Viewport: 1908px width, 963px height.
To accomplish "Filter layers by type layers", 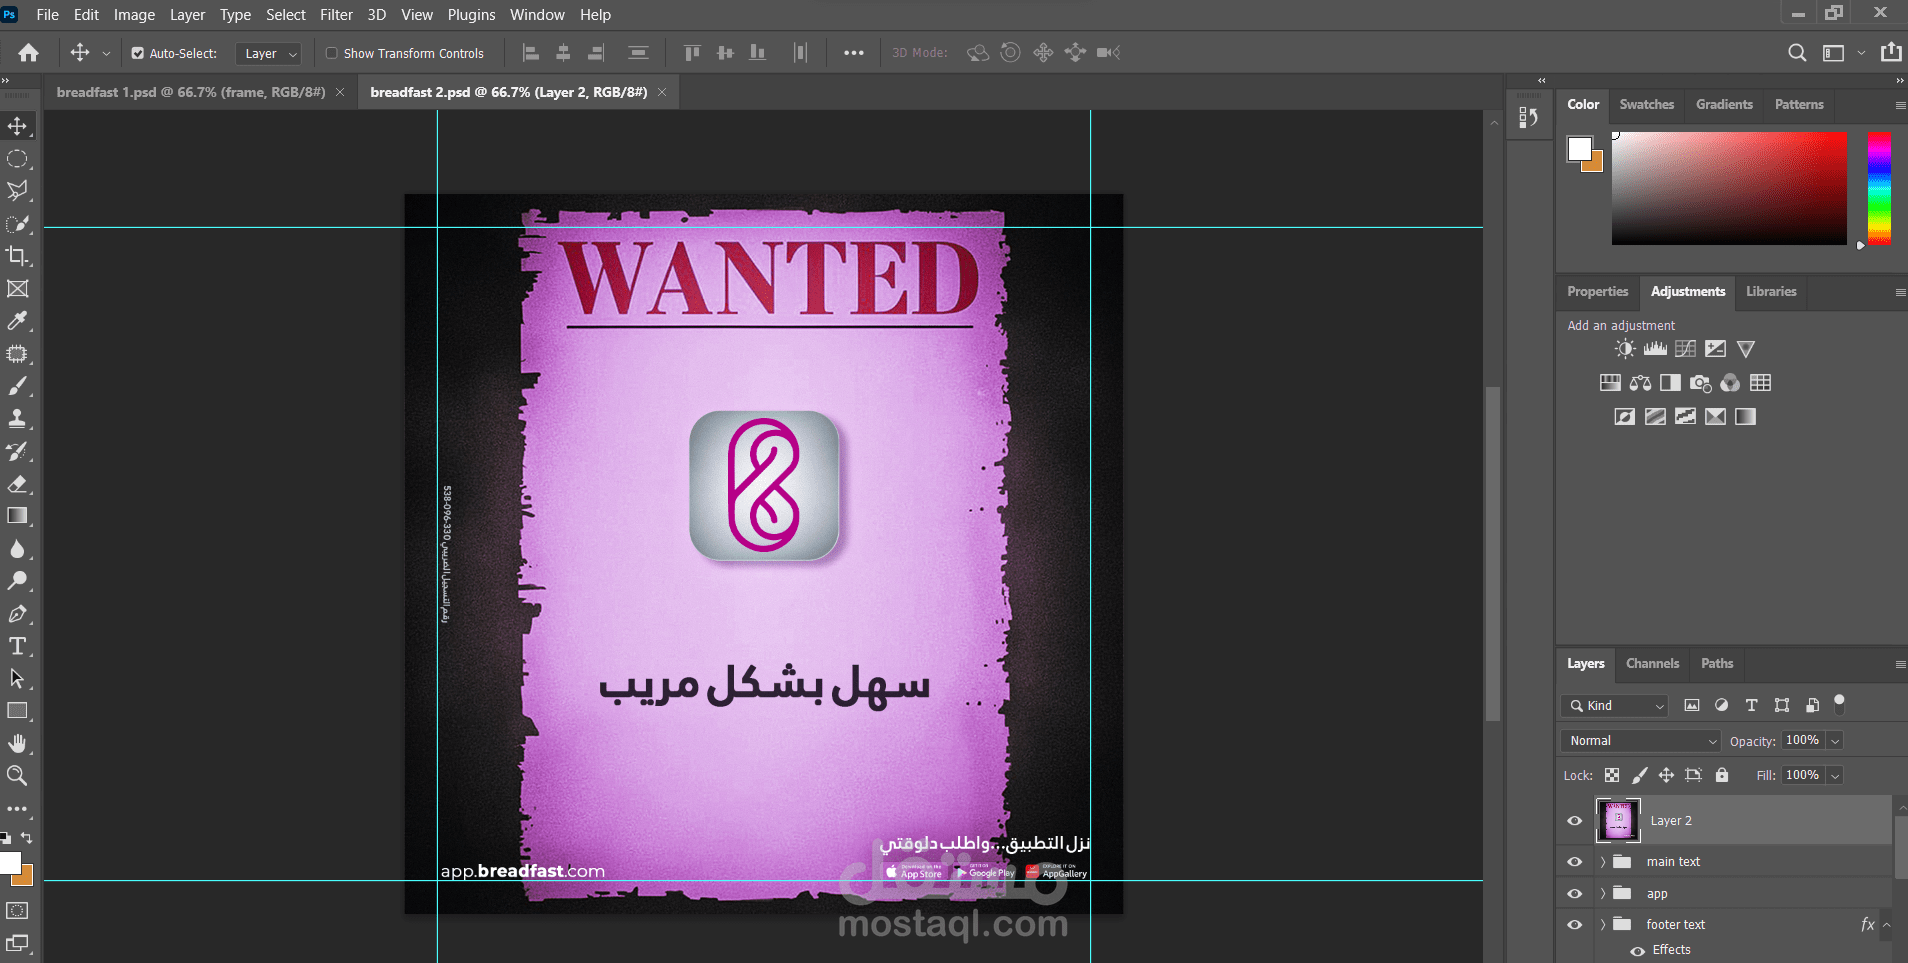I will coord(1751,706).
